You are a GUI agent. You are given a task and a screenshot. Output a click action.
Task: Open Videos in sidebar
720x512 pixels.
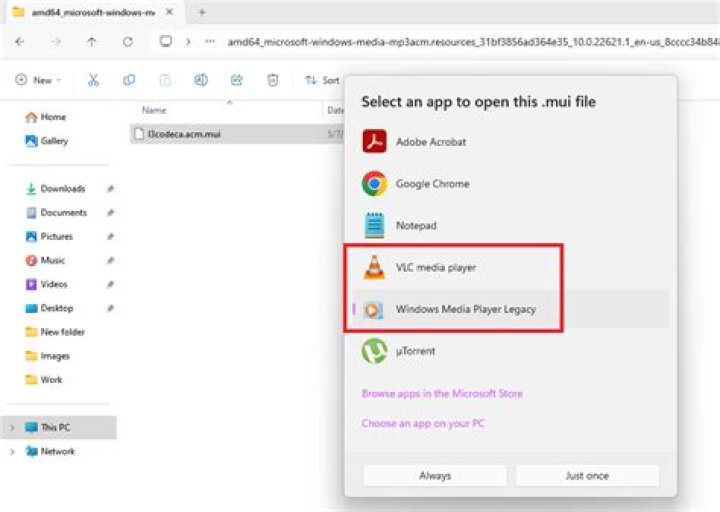coord(46,284)
